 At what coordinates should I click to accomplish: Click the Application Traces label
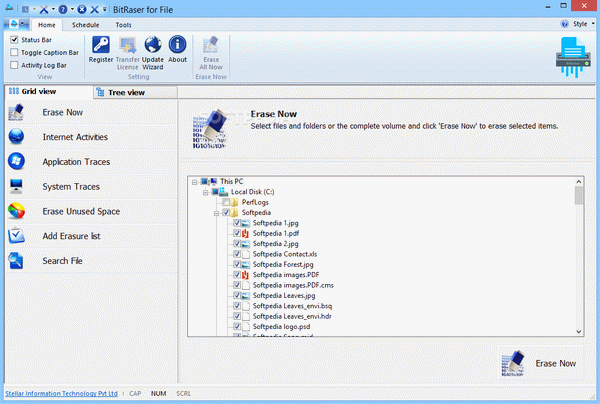76,162
